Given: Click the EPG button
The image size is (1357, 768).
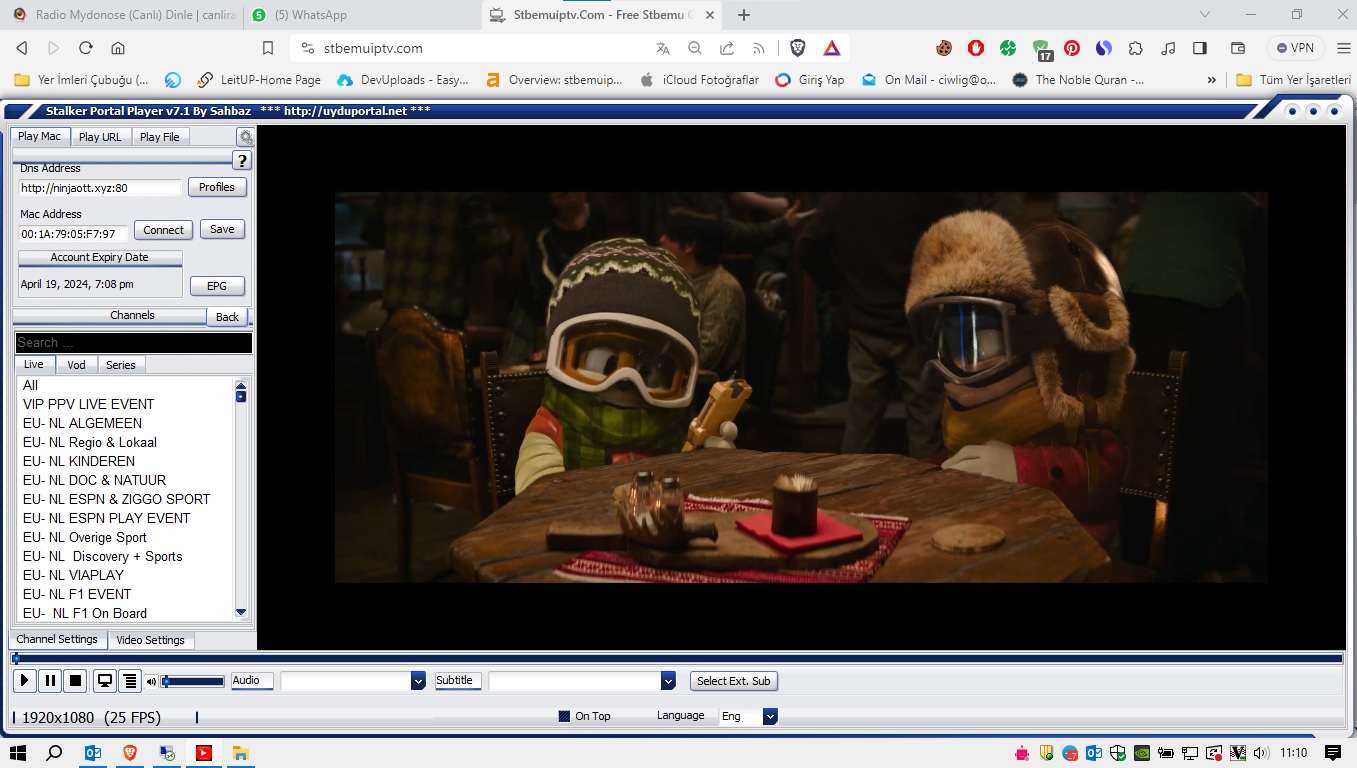Looking at the screenshot, I should (x=217, y=286).
